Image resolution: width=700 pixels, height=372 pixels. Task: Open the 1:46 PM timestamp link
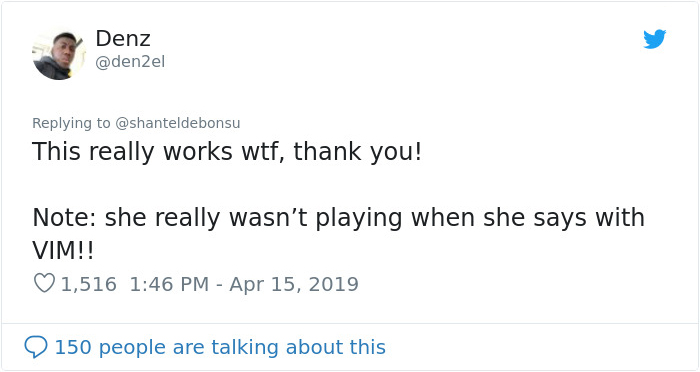[169, 284]
